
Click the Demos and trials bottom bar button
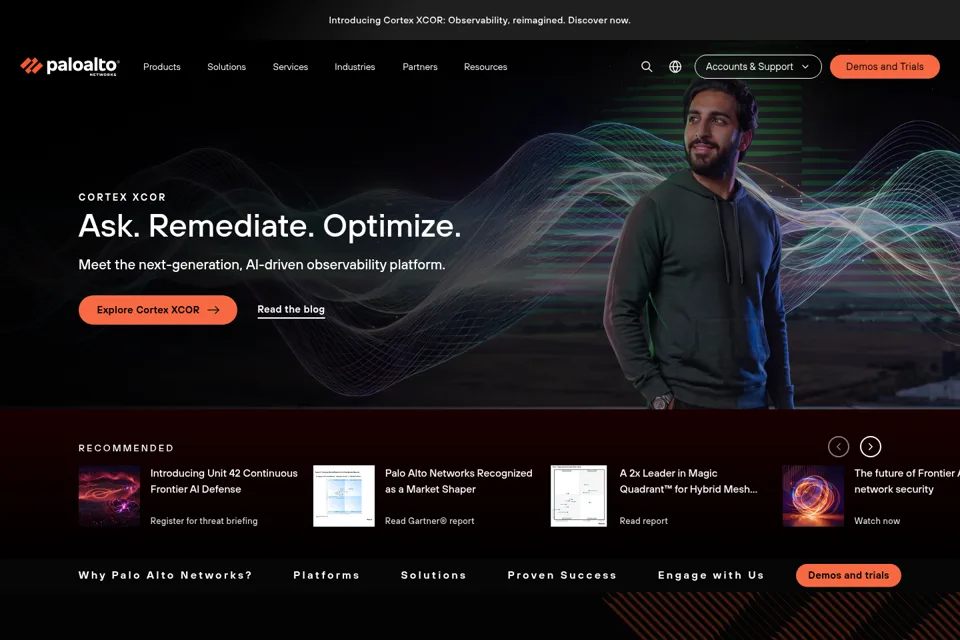point(848,575)
